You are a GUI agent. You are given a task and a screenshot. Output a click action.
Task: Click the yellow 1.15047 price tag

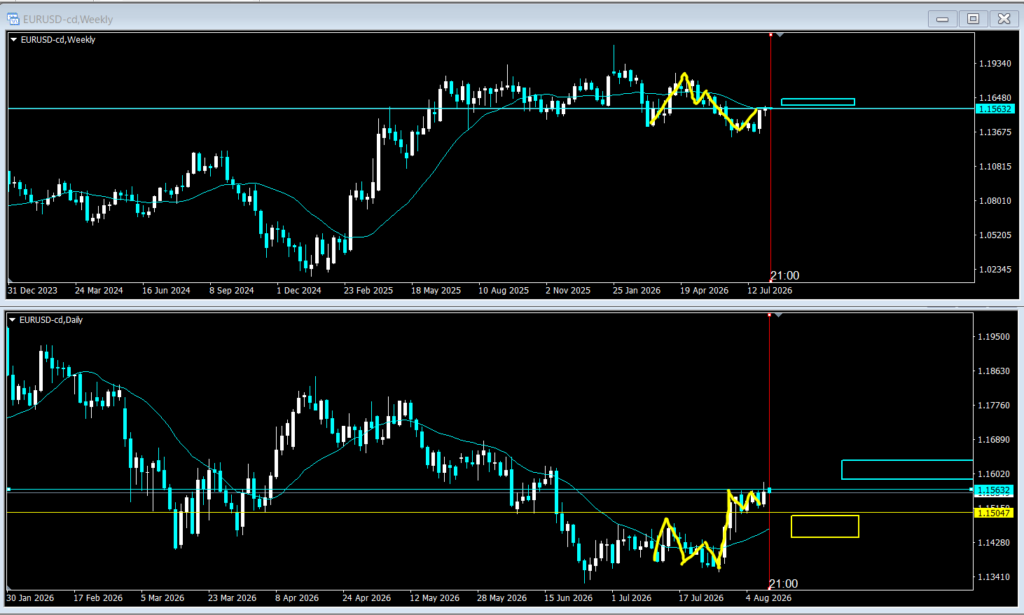tap(993, 513)
